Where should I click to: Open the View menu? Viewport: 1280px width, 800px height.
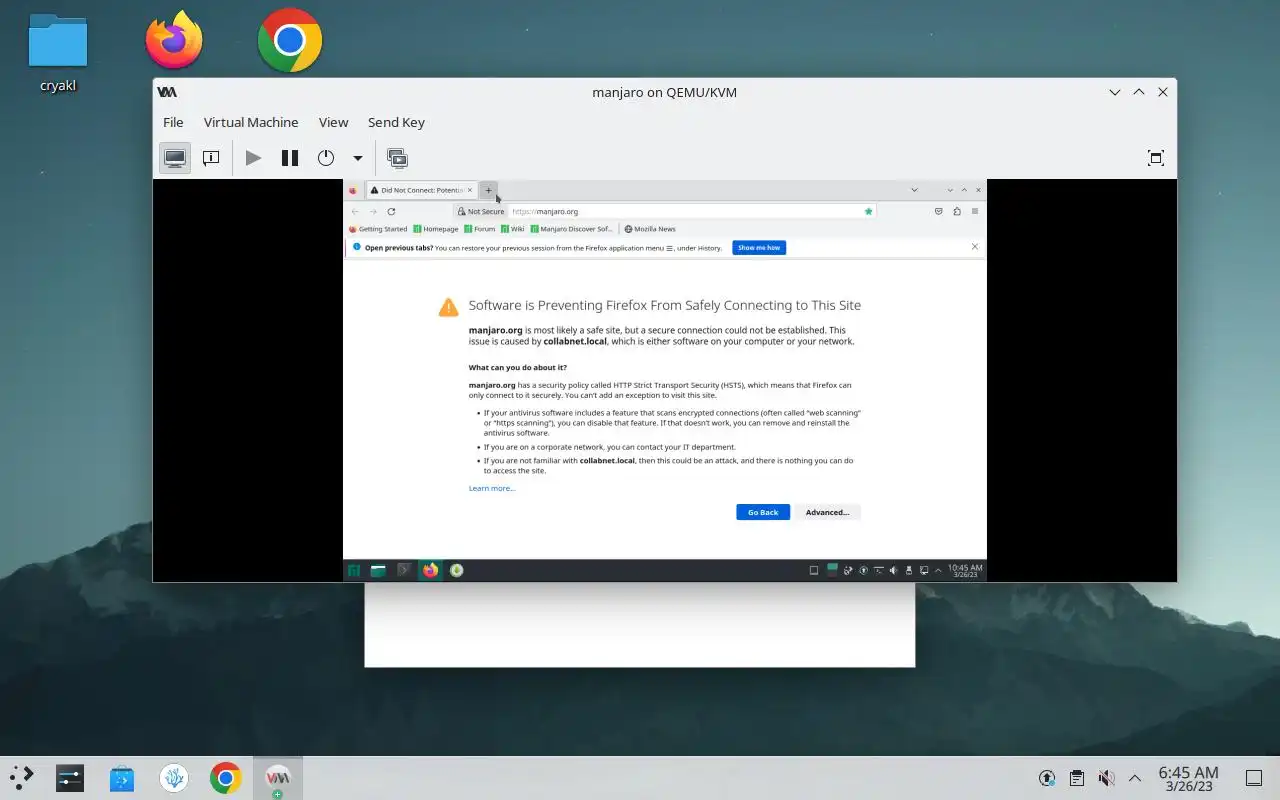tap(333, 122)
